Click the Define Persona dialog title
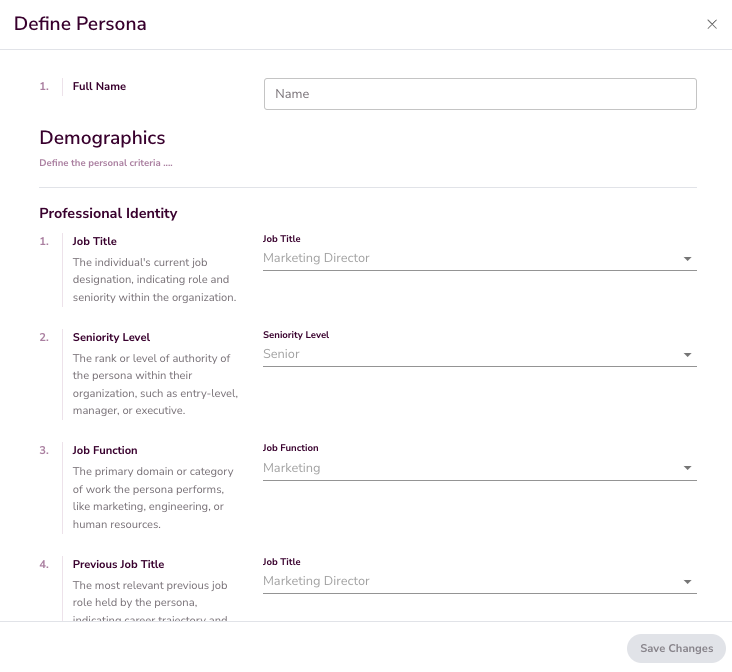 click(80, 24)
